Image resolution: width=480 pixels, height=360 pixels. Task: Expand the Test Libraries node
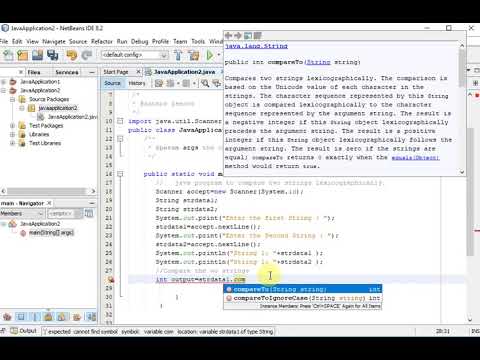12,143
